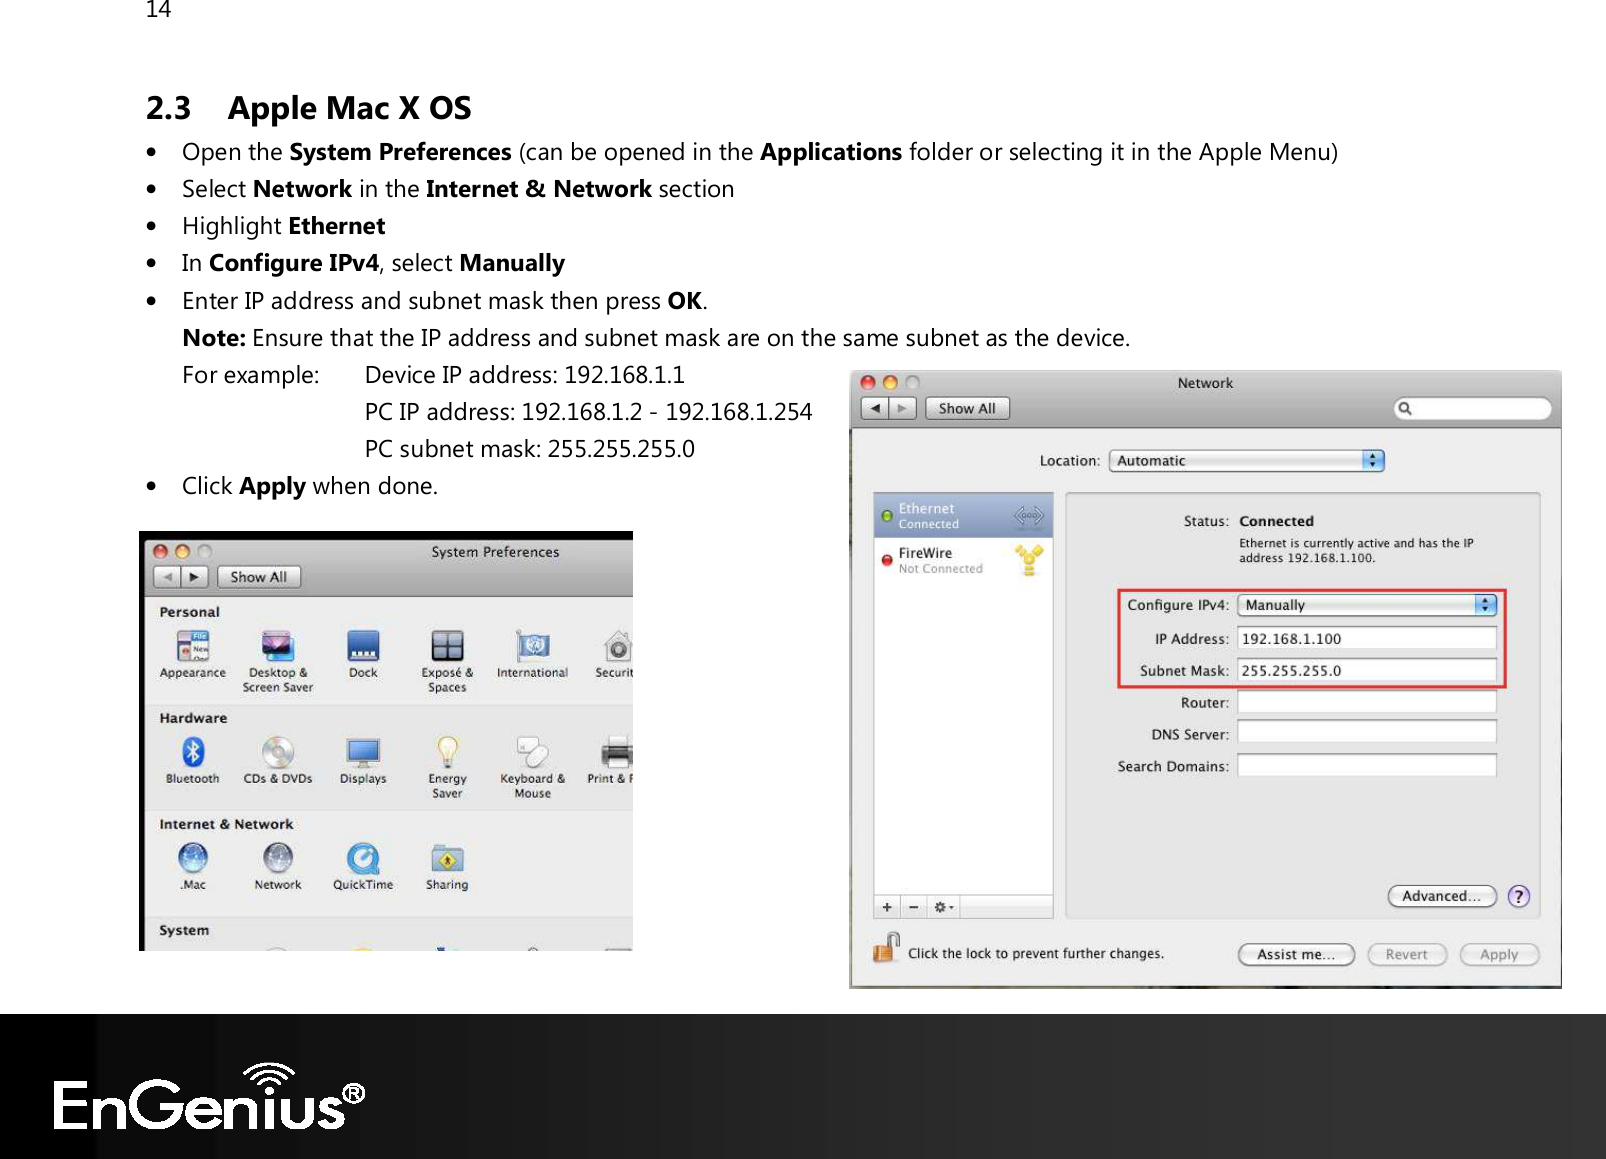Open Energy Saver preferences
The width and height of the screenshot is (1606, 1159).
pyautogui.click(x=447, y=767)
